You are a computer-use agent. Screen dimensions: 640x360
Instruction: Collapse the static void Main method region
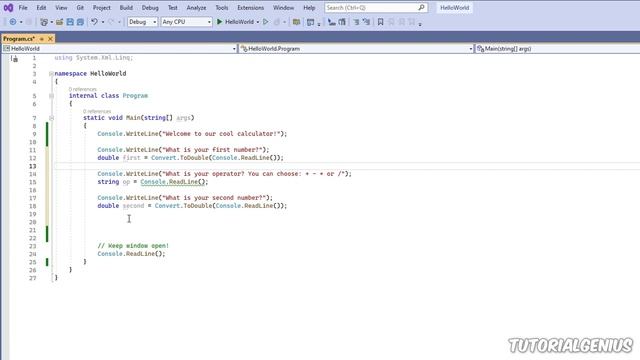[x=51, y=118]
